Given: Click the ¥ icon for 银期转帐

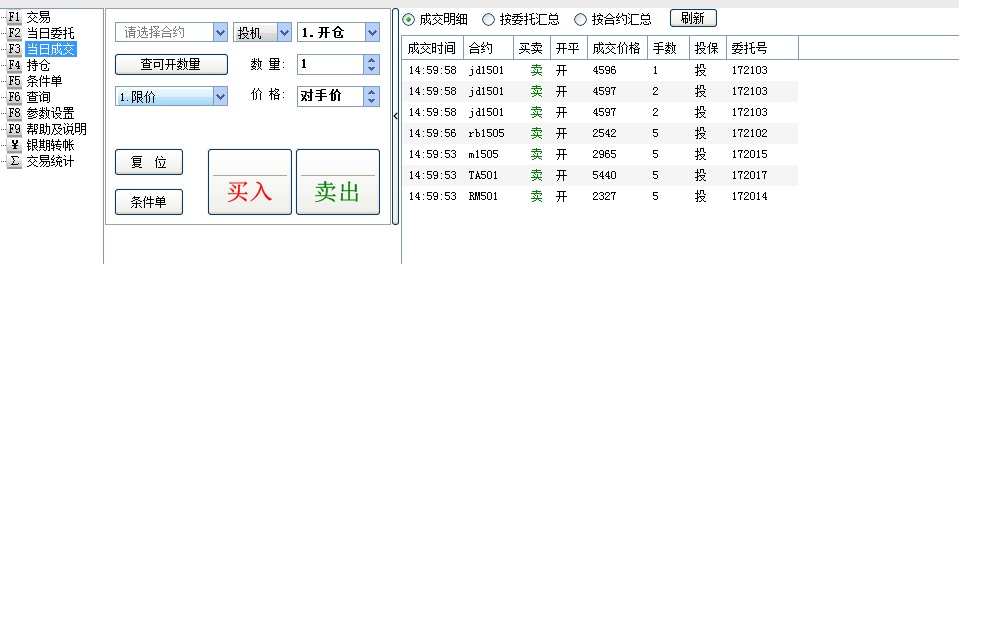Looking at the screenshot, I should click(x=14, y=145).
